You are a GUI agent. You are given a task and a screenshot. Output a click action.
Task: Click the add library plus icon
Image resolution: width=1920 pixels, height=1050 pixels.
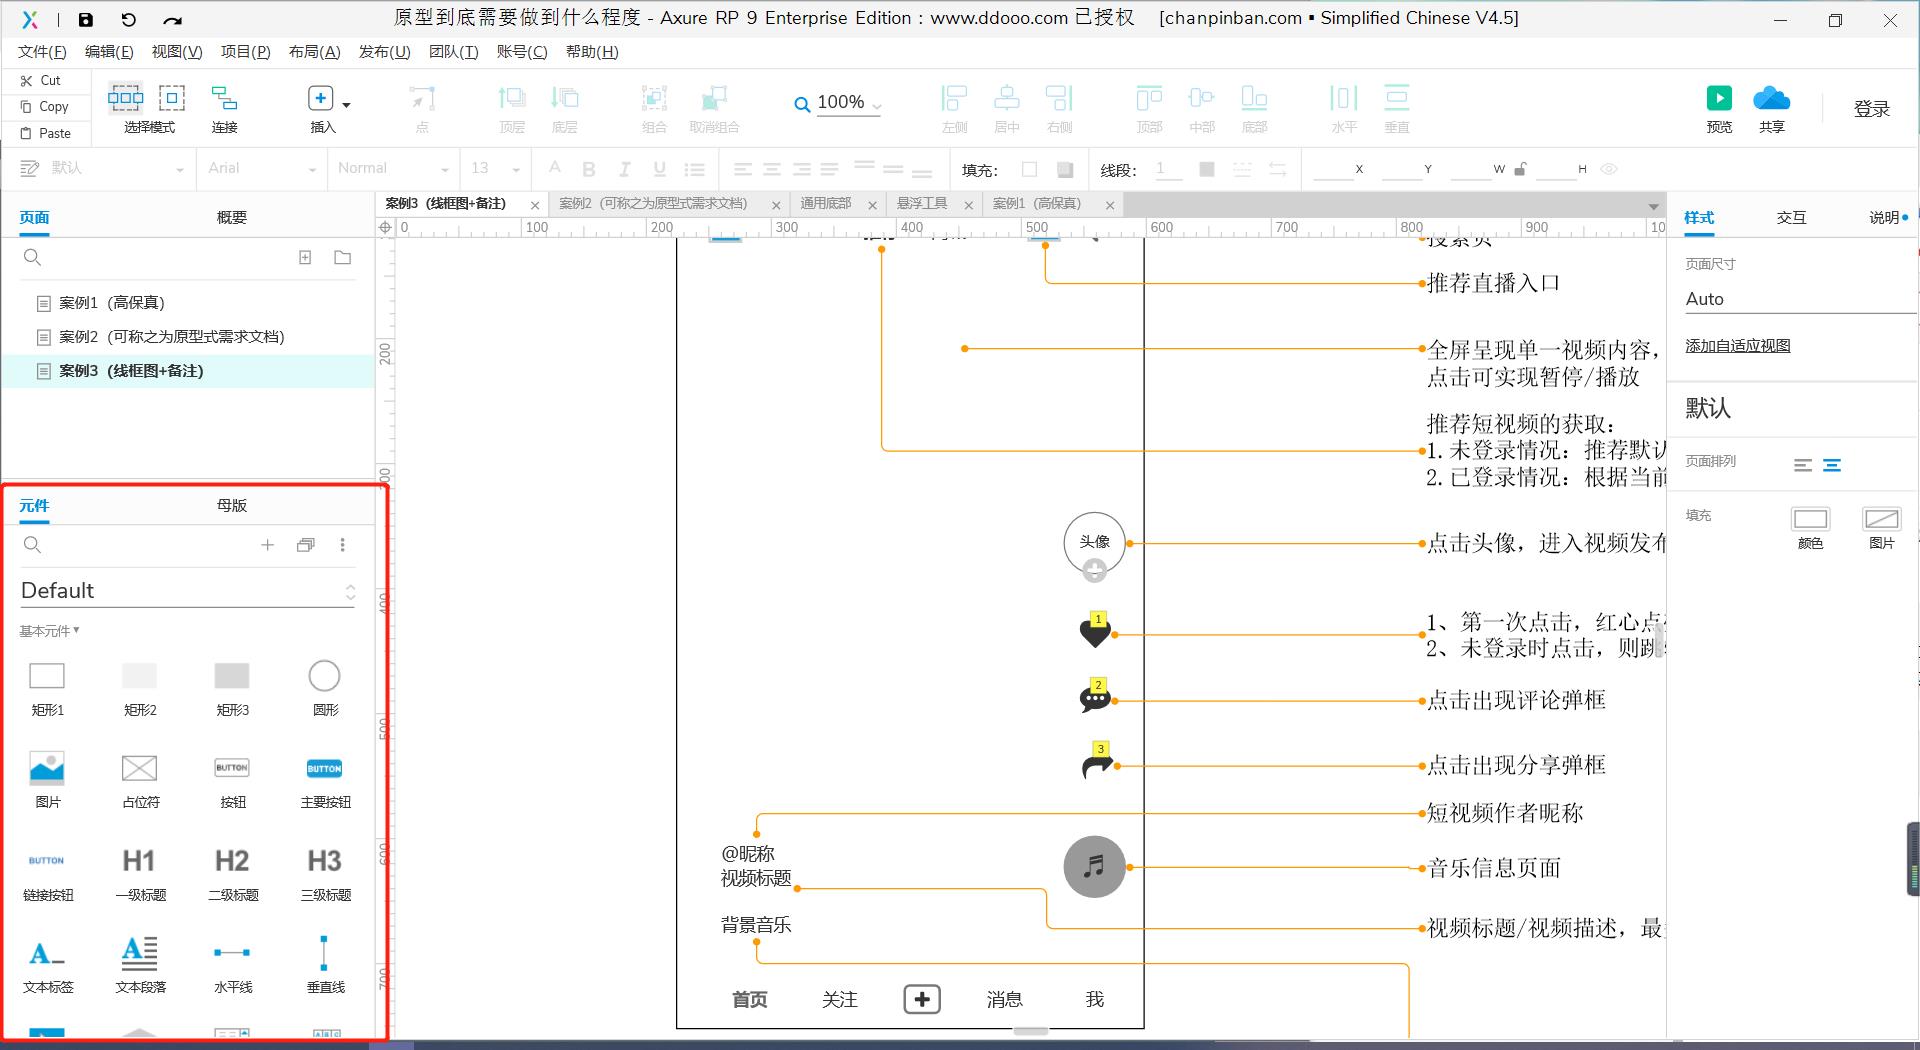tap(267, 545)
